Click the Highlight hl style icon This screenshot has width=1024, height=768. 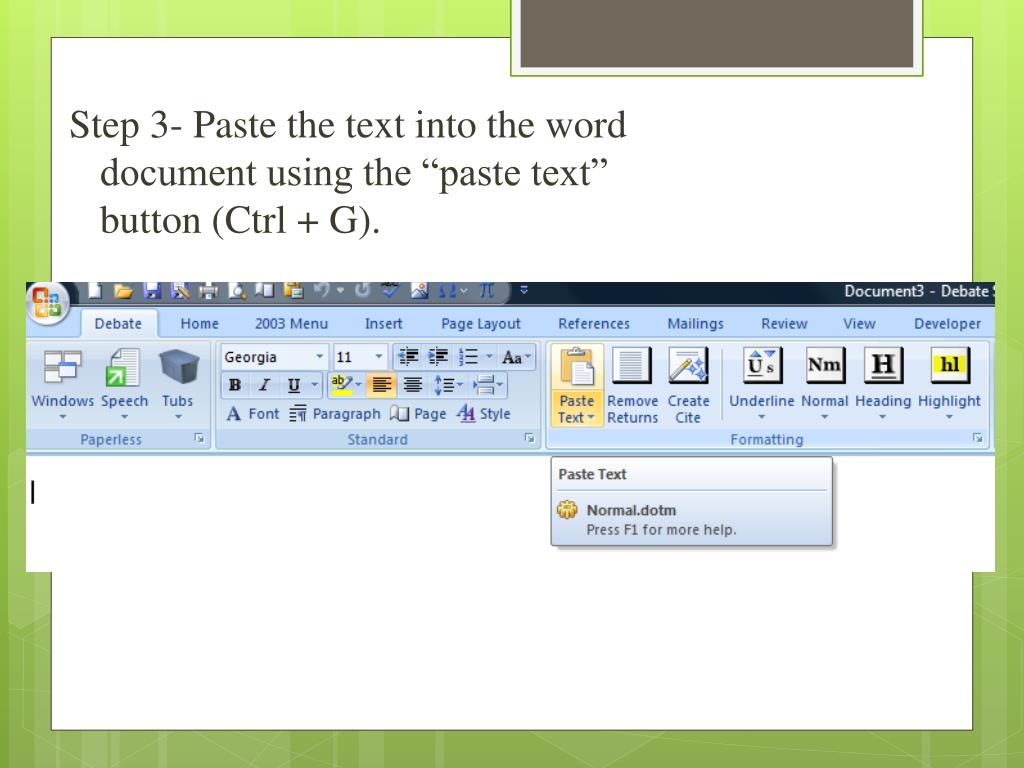(x=950, y=366)
